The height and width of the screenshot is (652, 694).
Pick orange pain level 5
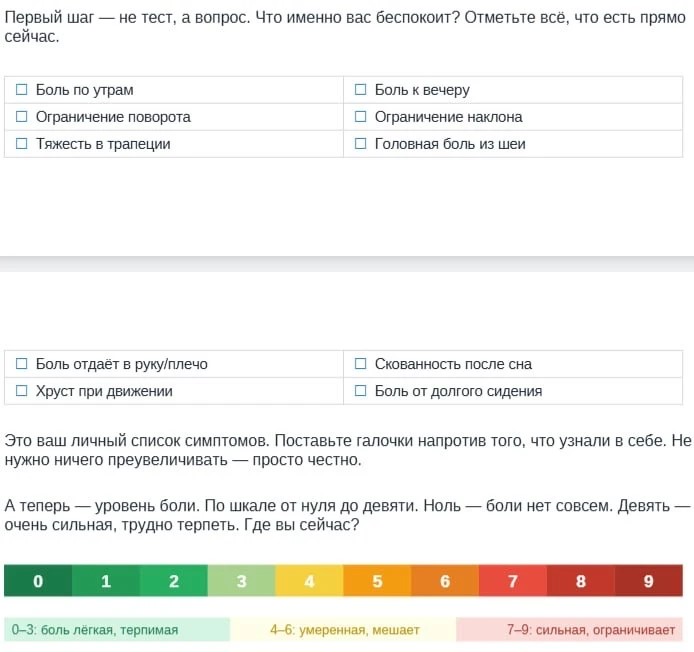pyautogui.click(x=377, y=580)
